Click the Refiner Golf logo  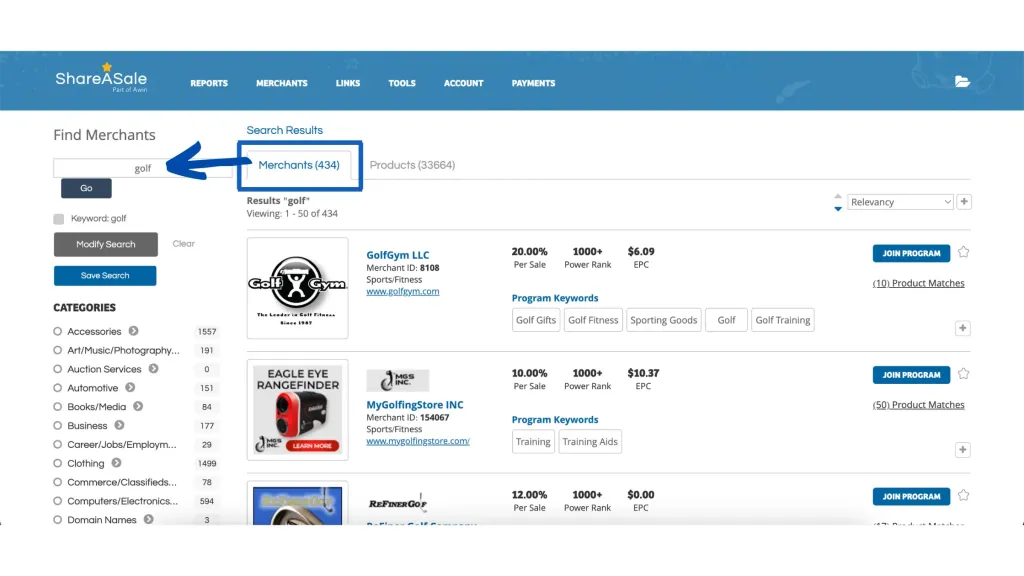pyautogui.click(x=397, y=503)
